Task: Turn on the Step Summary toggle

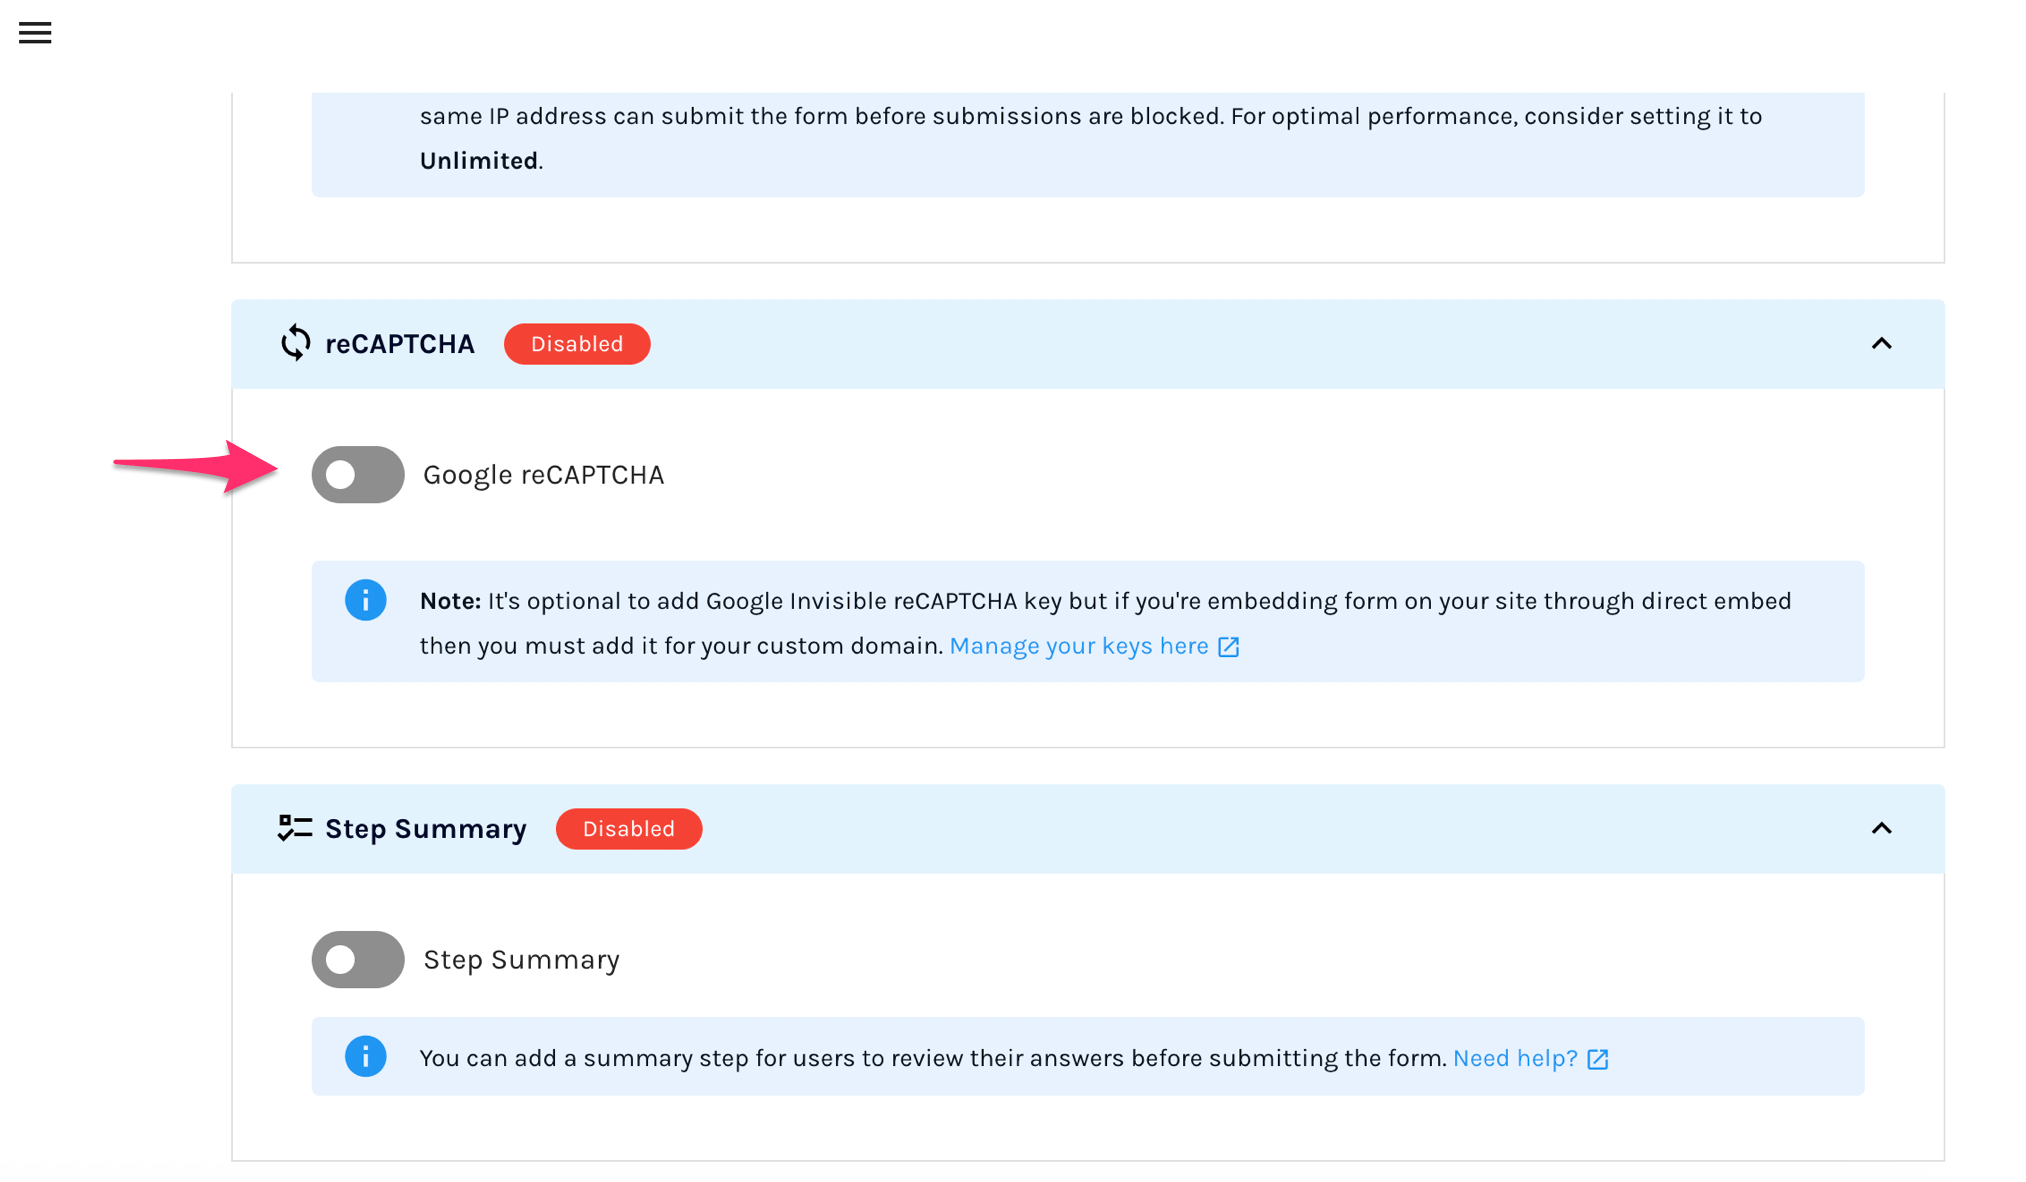Action: click(357, 959)
